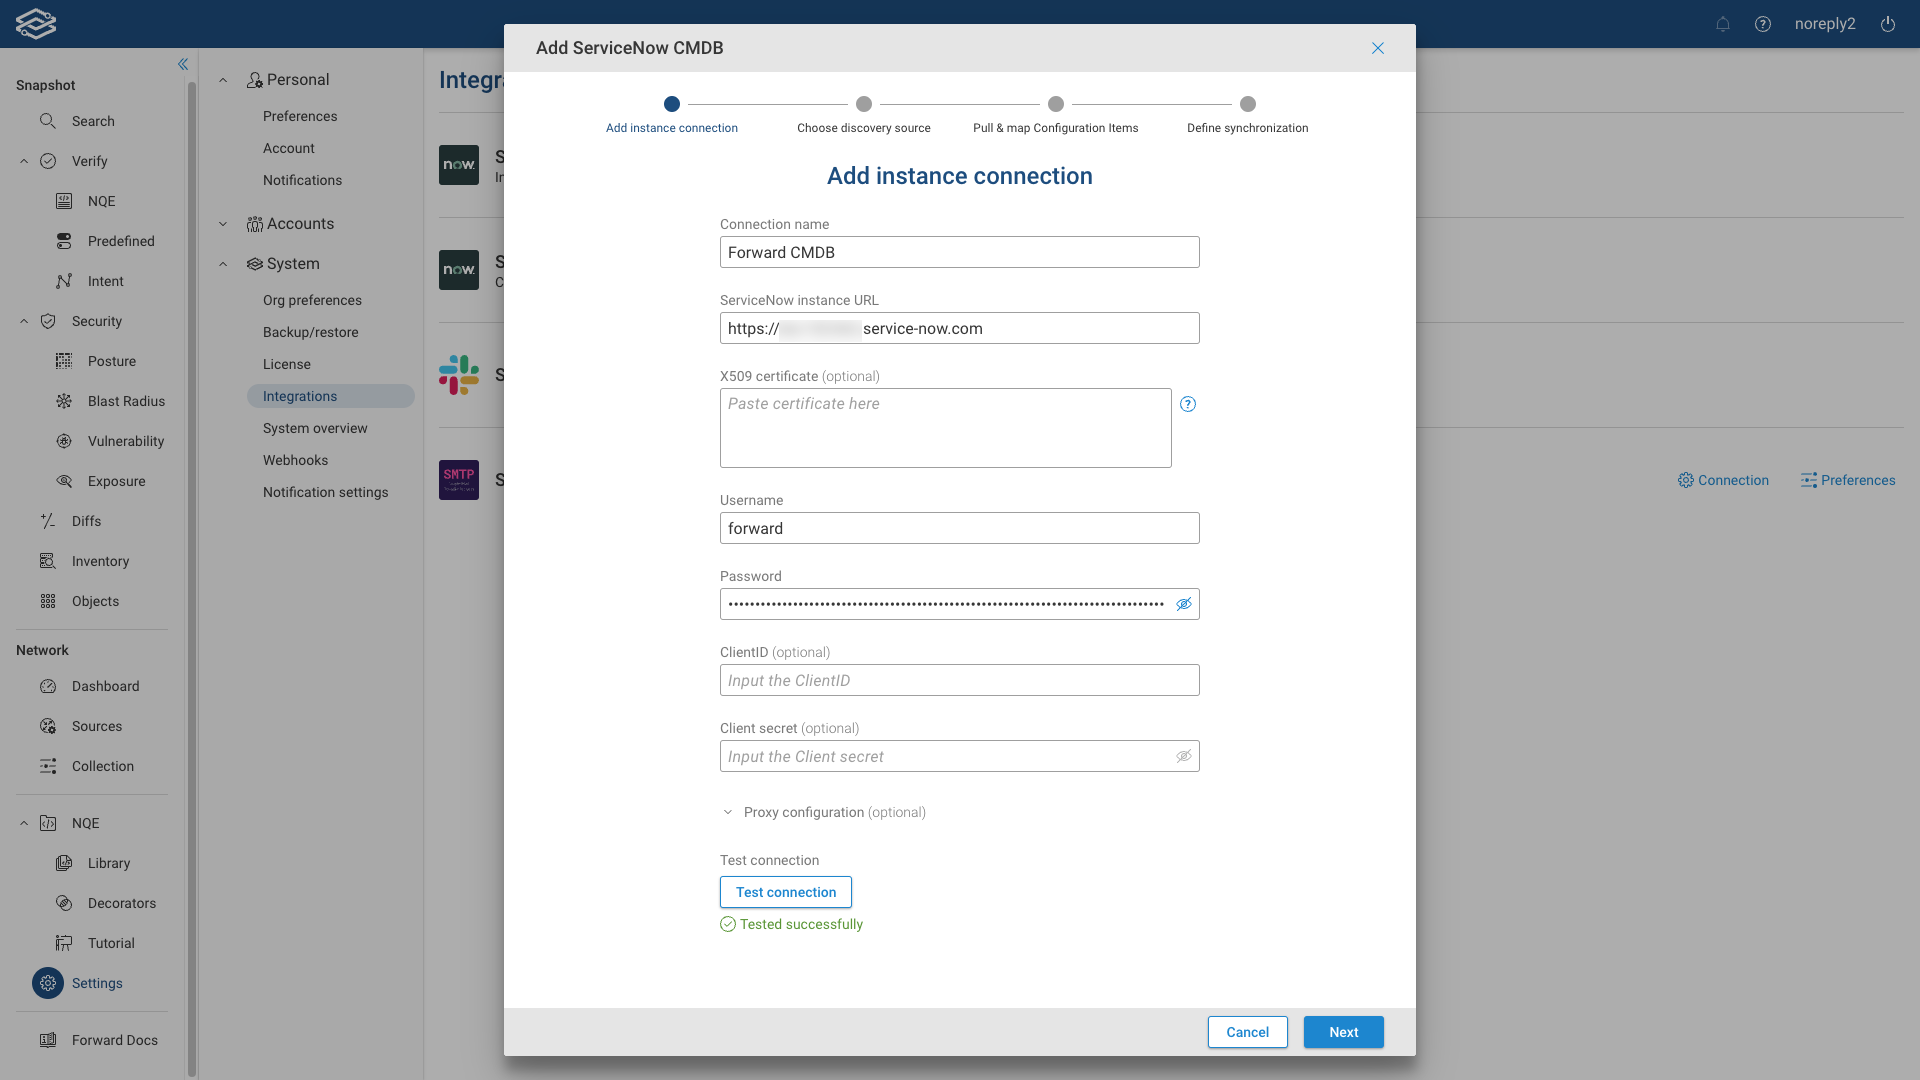
Task: Reveal the Client secret input
Action: [1183, 756]
